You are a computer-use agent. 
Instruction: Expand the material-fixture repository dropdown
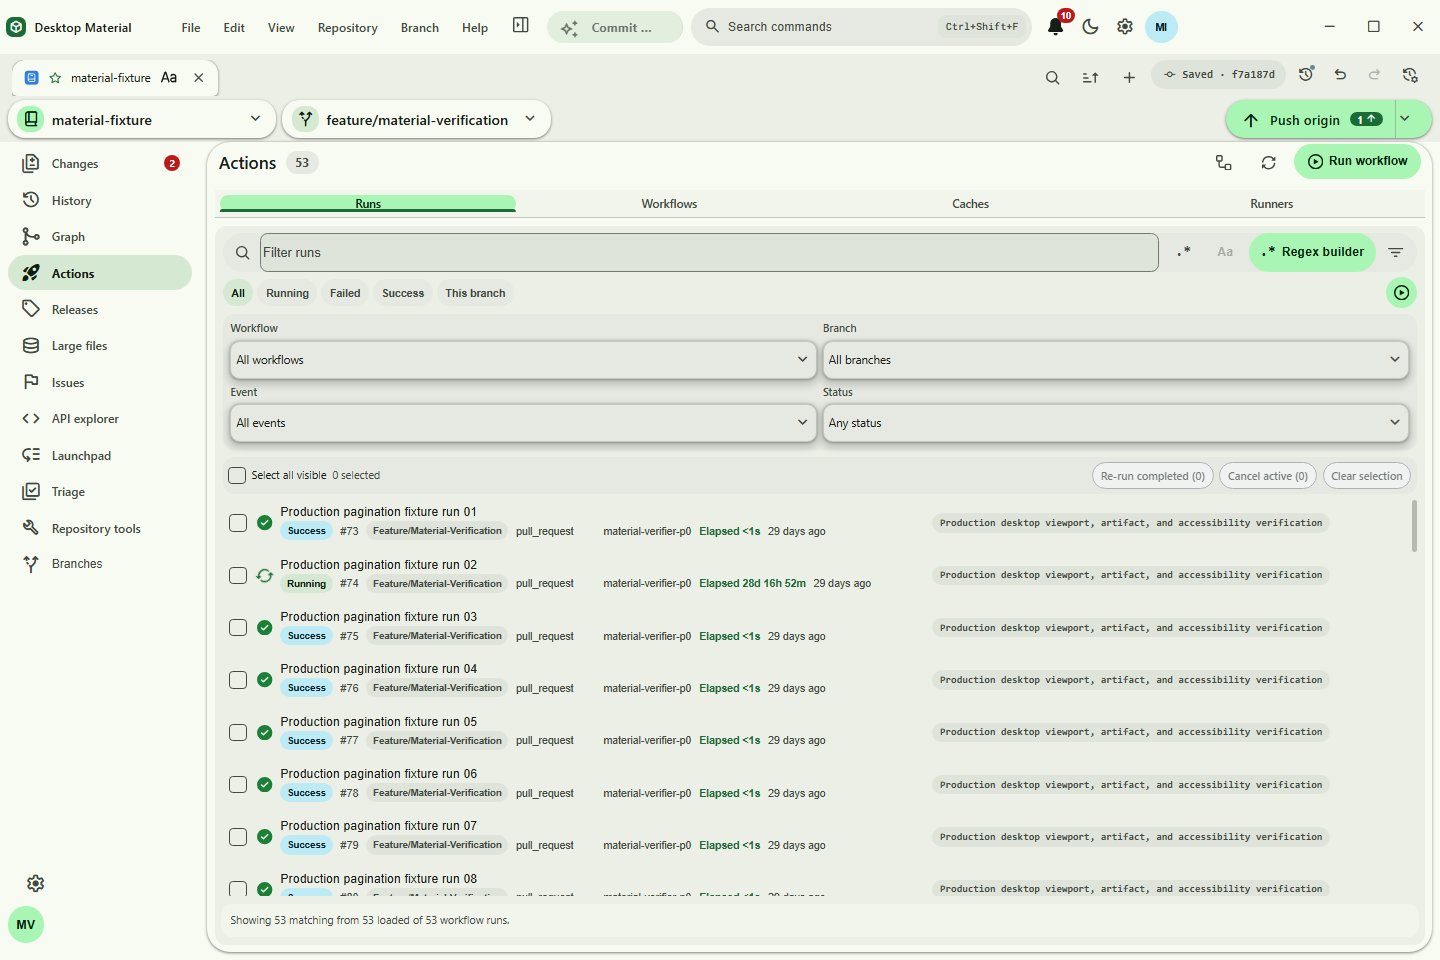141,119
